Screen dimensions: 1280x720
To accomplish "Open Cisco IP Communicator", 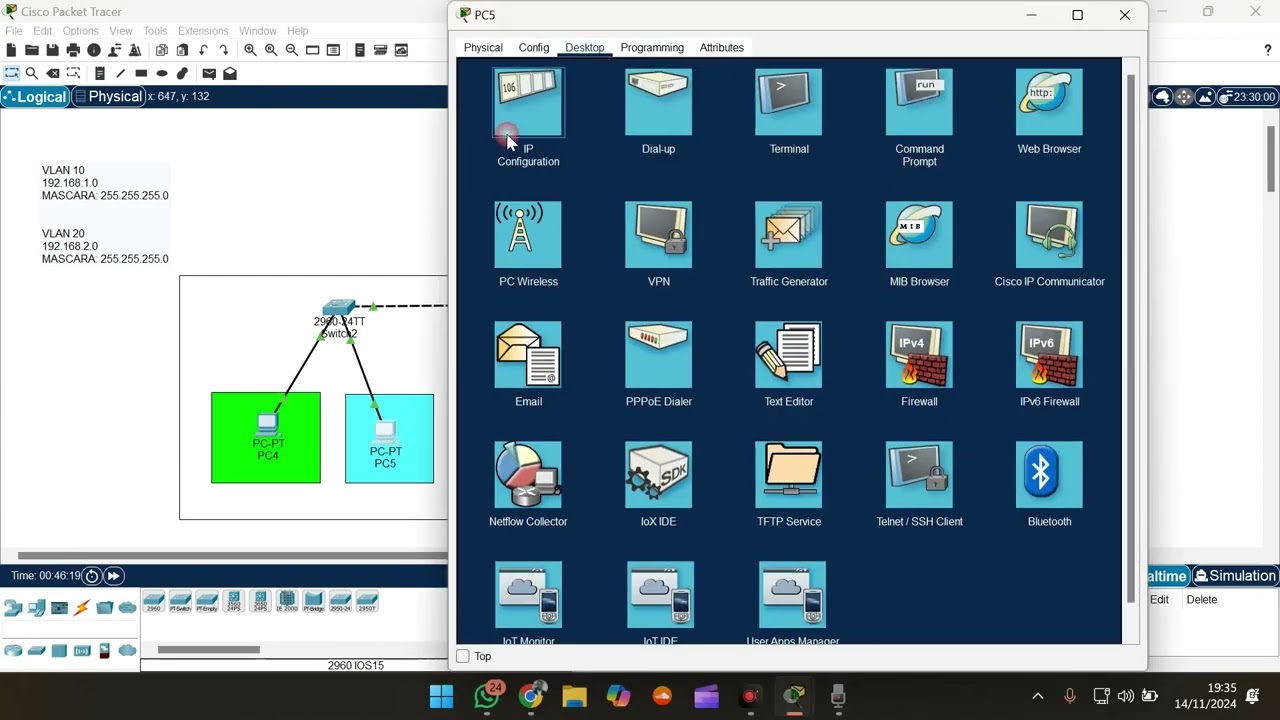I will pos(1049,235).
